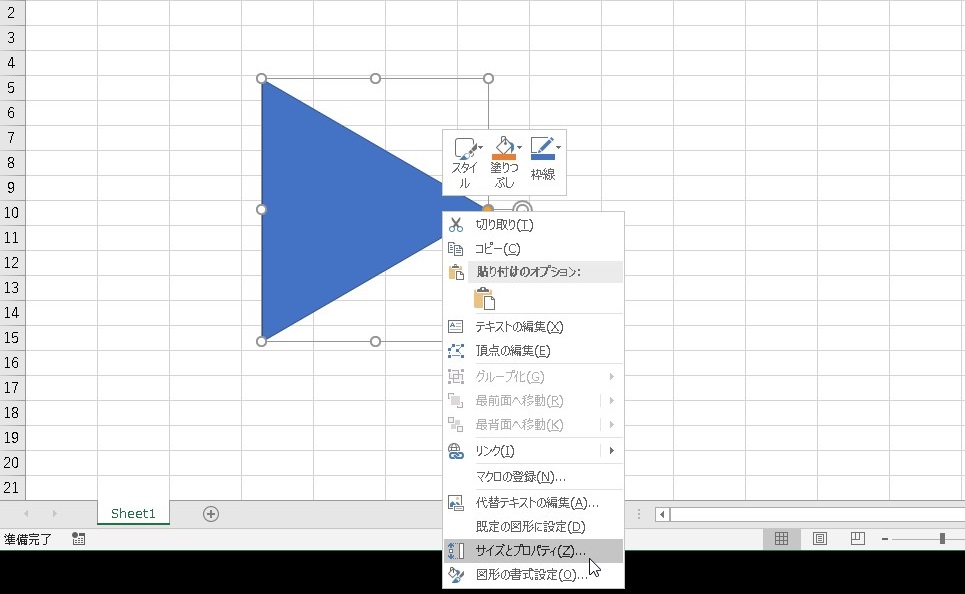965x594 pixels.
Task: Open the Sheet1 tab
Action: pyautogui.click(x=133, y=513)
